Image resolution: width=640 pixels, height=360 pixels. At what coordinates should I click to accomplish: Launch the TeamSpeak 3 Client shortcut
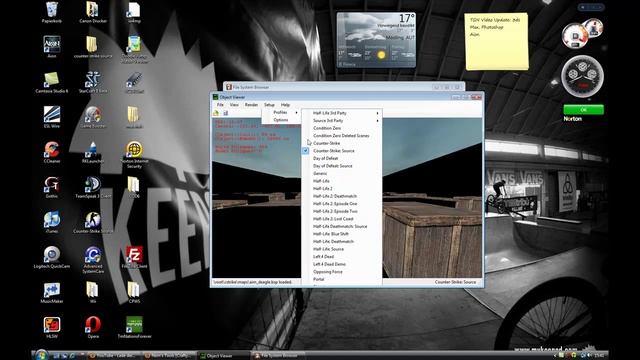click(x=93, y=187)
